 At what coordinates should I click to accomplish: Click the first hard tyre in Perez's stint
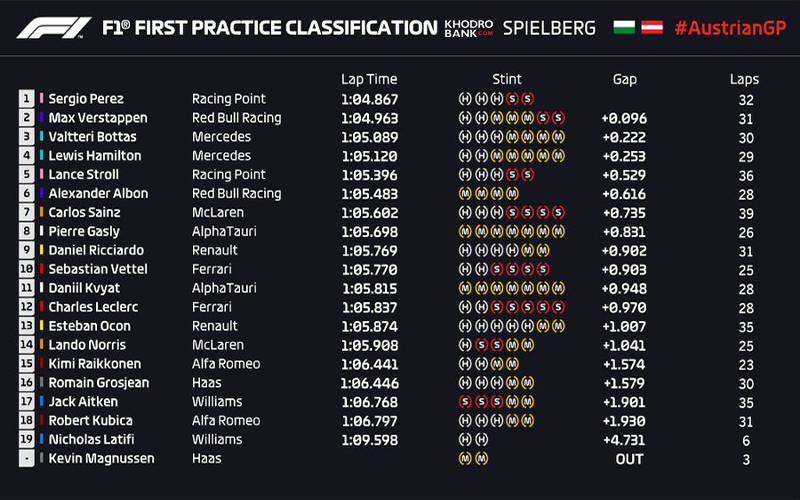pos(464,99)
